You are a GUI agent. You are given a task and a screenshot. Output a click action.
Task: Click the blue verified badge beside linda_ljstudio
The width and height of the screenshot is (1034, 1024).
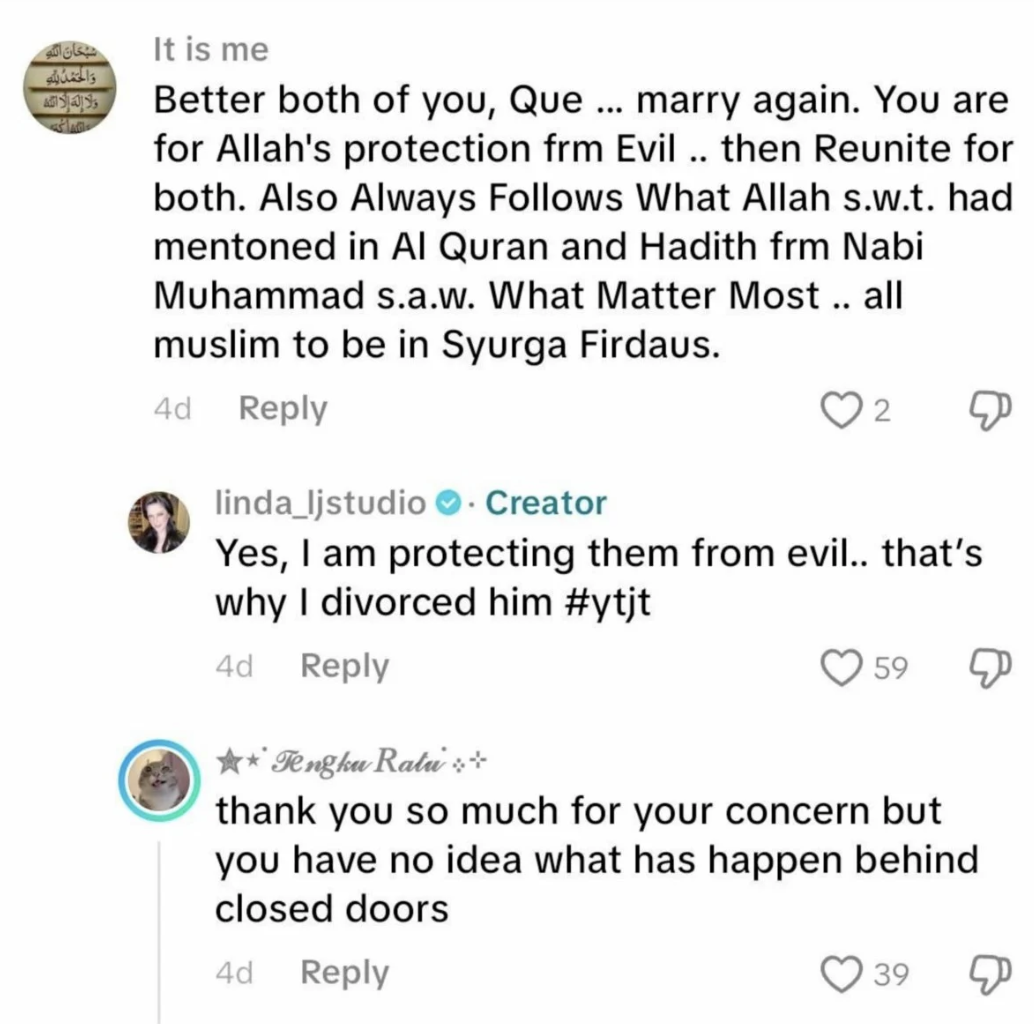coord(450,503)
